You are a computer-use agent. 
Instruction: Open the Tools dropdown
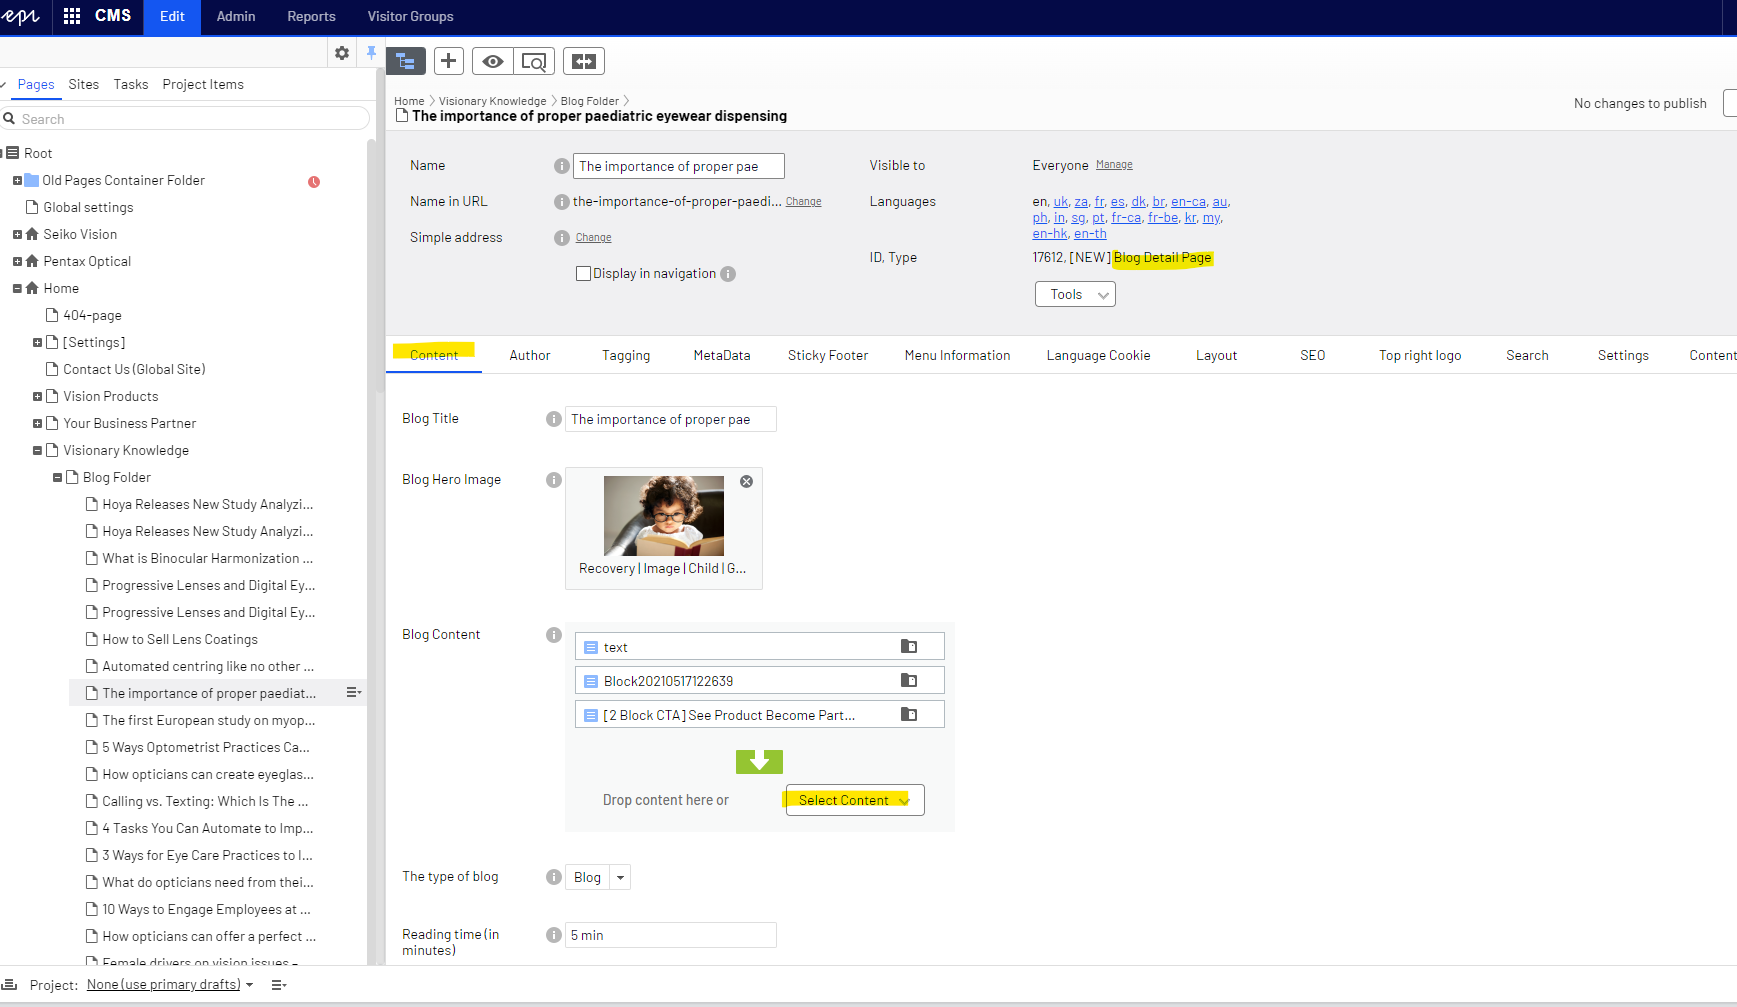(x=1075, y=294)
